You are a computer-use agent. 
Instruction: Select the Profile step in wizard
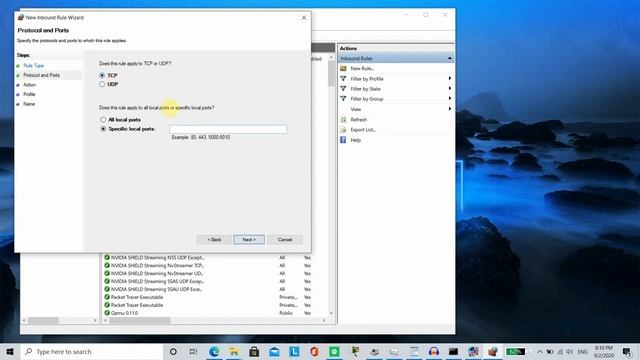(29, 94)
